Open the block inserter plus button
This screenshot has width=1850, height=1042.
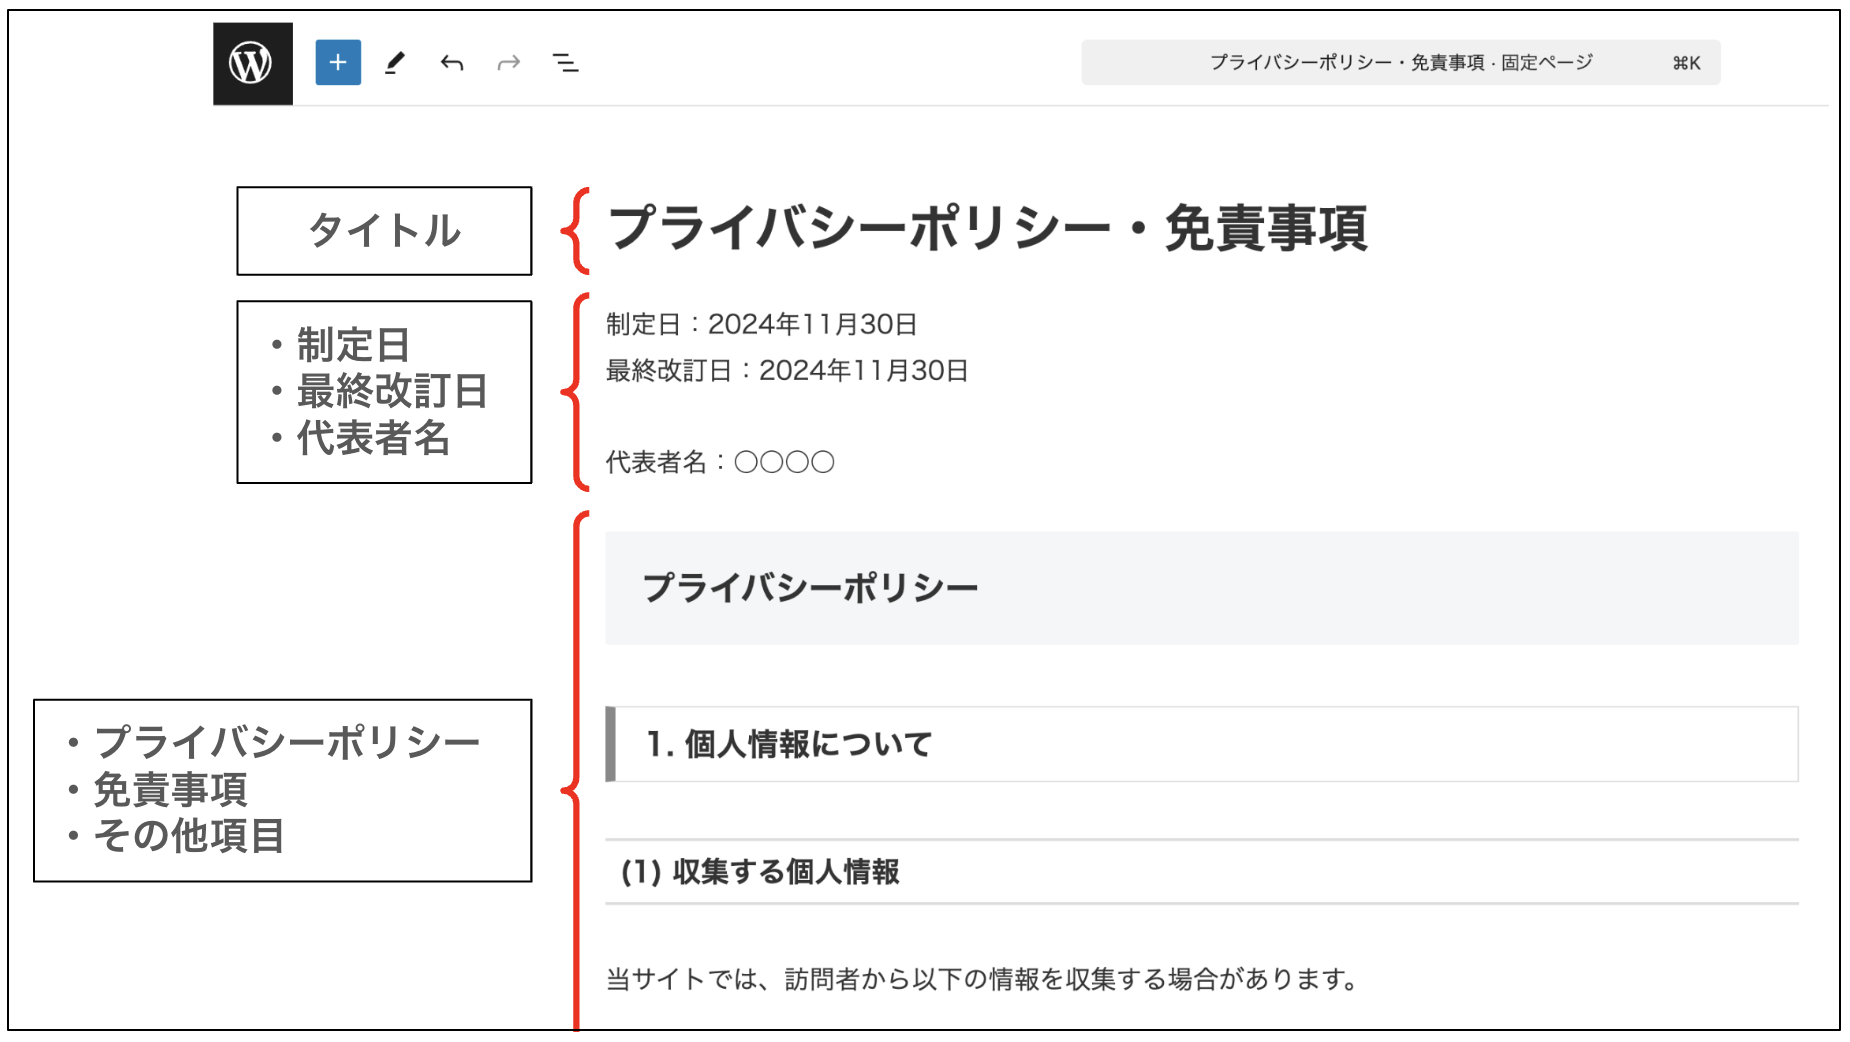click(338, 62)
